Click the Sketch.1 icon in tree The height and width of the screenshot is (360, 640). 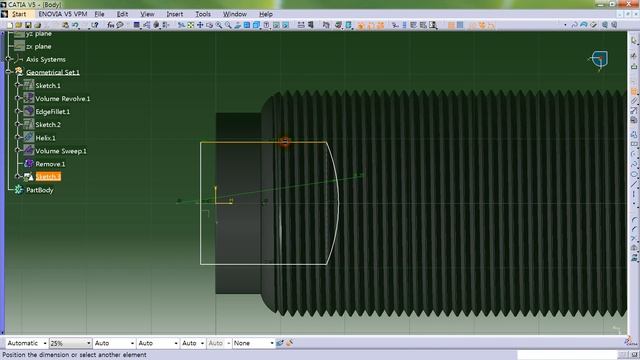pyautogui.click(x=29, y=85)
